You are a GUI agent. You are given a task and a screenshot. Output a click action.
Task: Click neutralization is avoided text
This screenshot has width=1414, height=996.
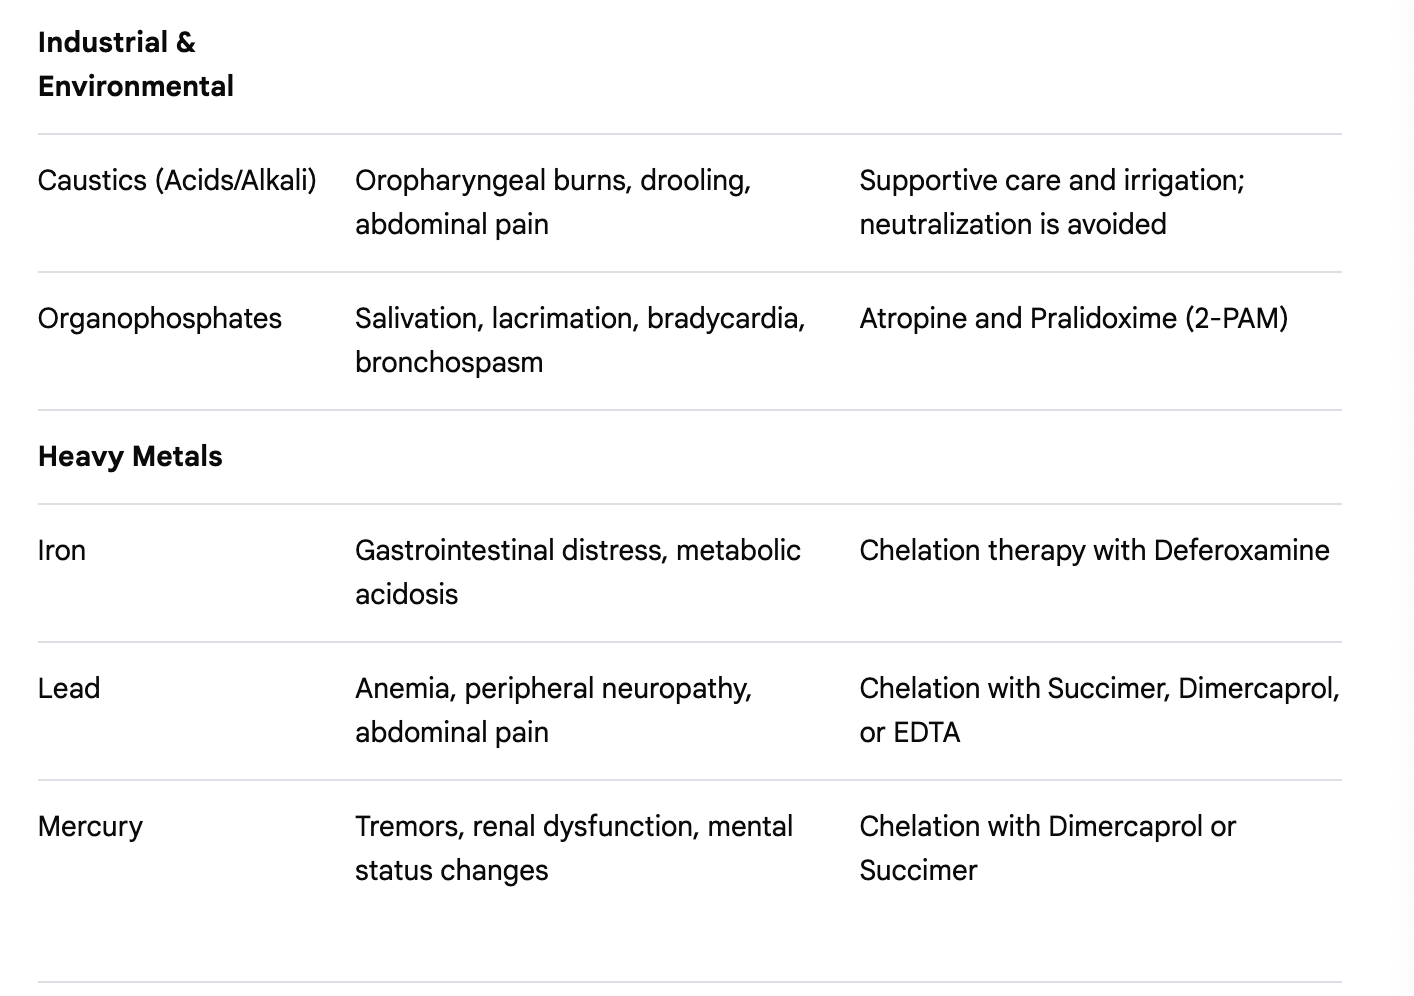pos(1012,224)
